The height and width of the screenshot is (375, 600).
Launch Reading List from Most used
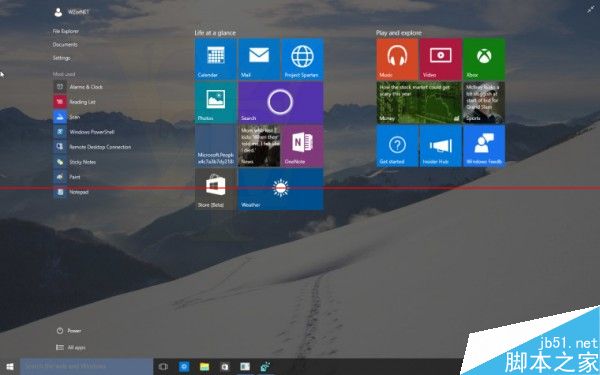tap(75, 102)
